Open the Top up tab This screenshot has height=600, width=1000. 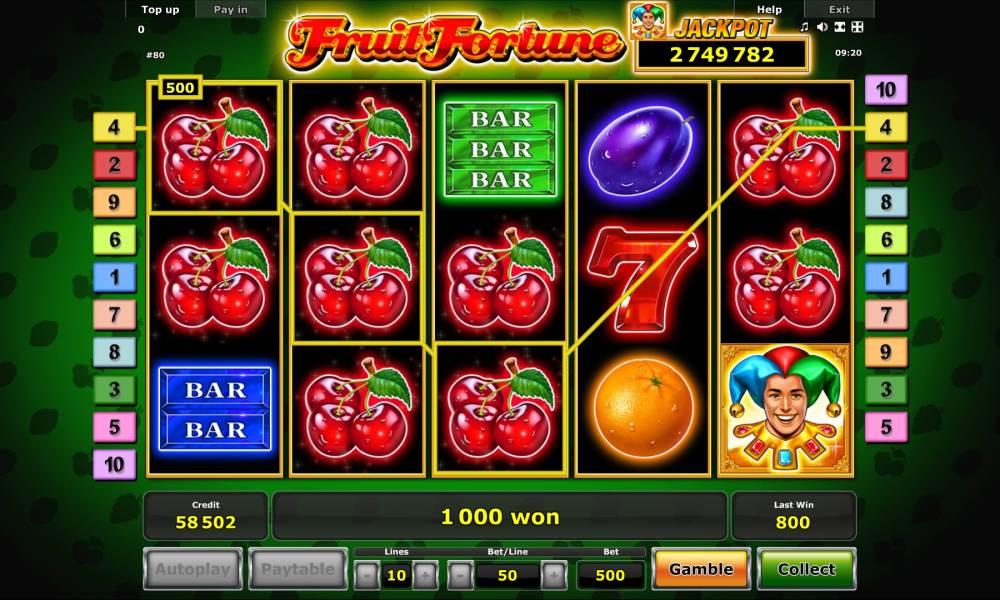pyautogui.click(x=160, y=10)
